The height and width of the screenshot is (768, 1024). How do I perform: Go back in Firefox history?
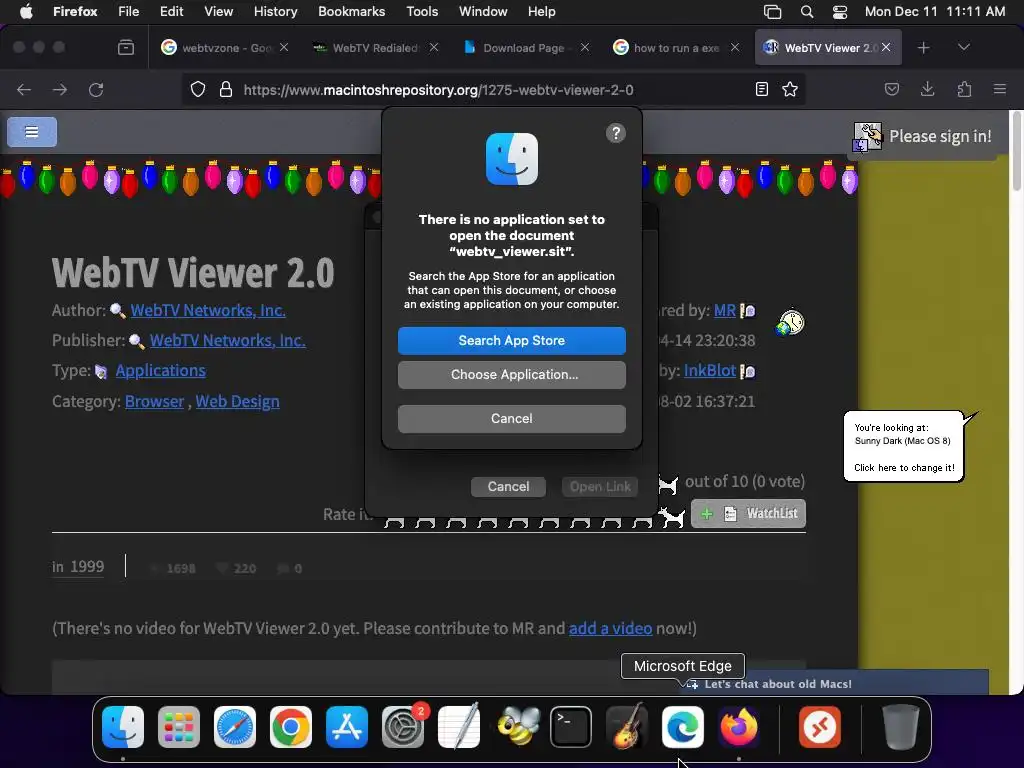24,89
